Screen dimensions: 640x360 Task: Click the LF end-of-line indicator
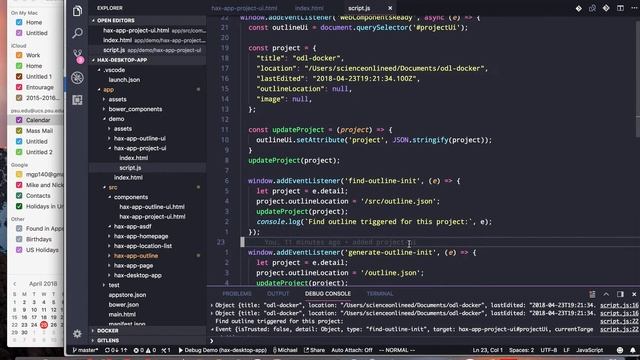pos(567,350)
